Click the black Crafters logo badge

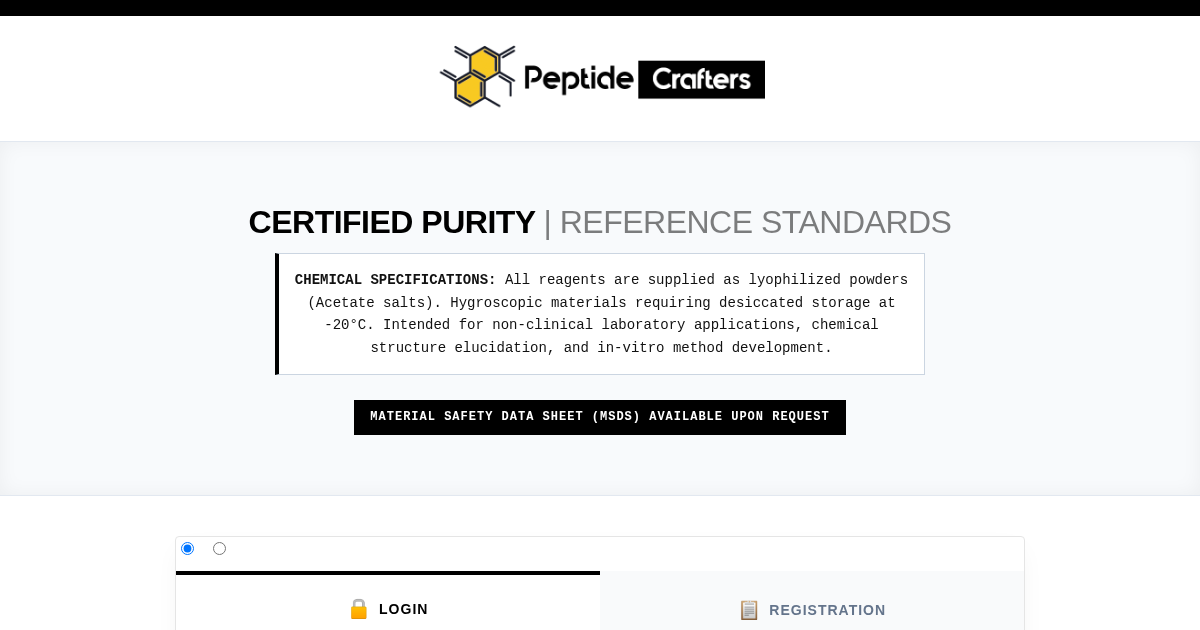pyautogui.click(x=701, y=78)
